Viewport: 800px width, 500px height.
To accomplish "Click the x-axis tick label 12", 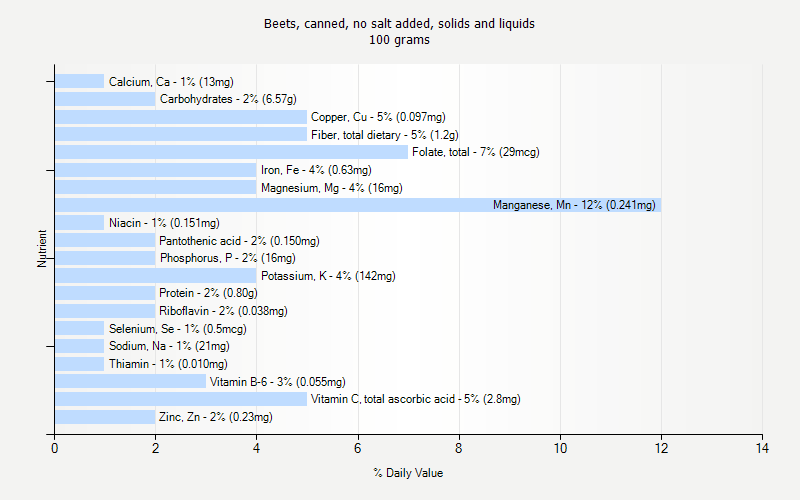I will click(x=661, y=448).
